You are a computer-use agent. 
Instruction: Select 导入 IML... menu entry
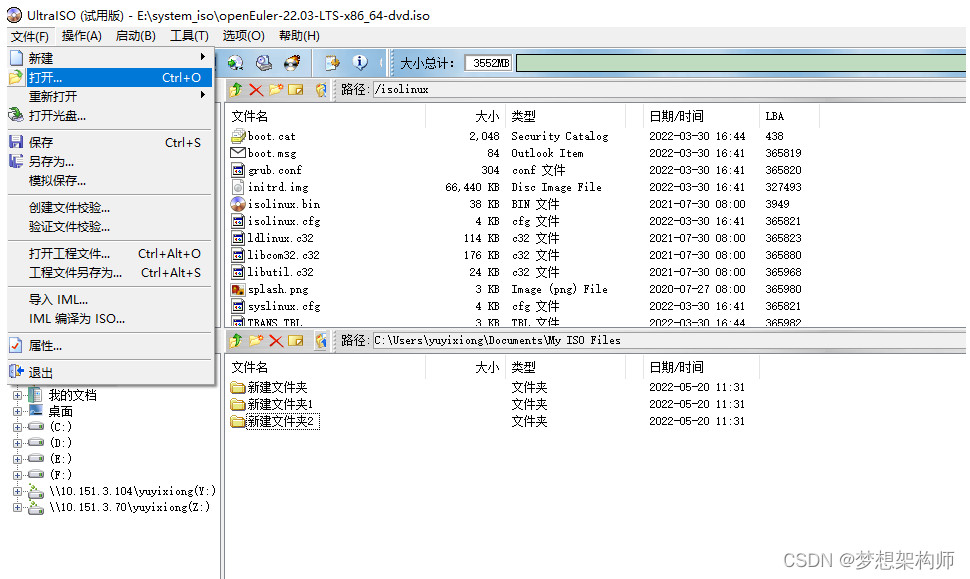[x=110, y=299]
